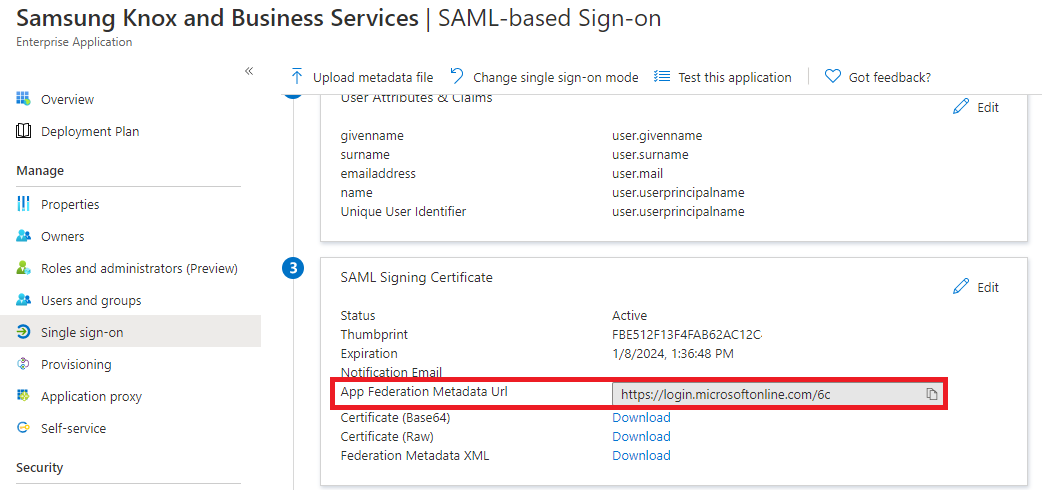Click the Properties bars icon
This screenshot has width=1042, height=490.
click(23, 204)
